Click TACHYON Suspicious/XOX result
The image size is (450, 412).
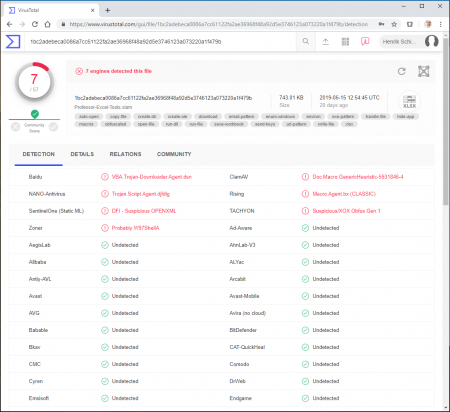[x=346, y=211]
